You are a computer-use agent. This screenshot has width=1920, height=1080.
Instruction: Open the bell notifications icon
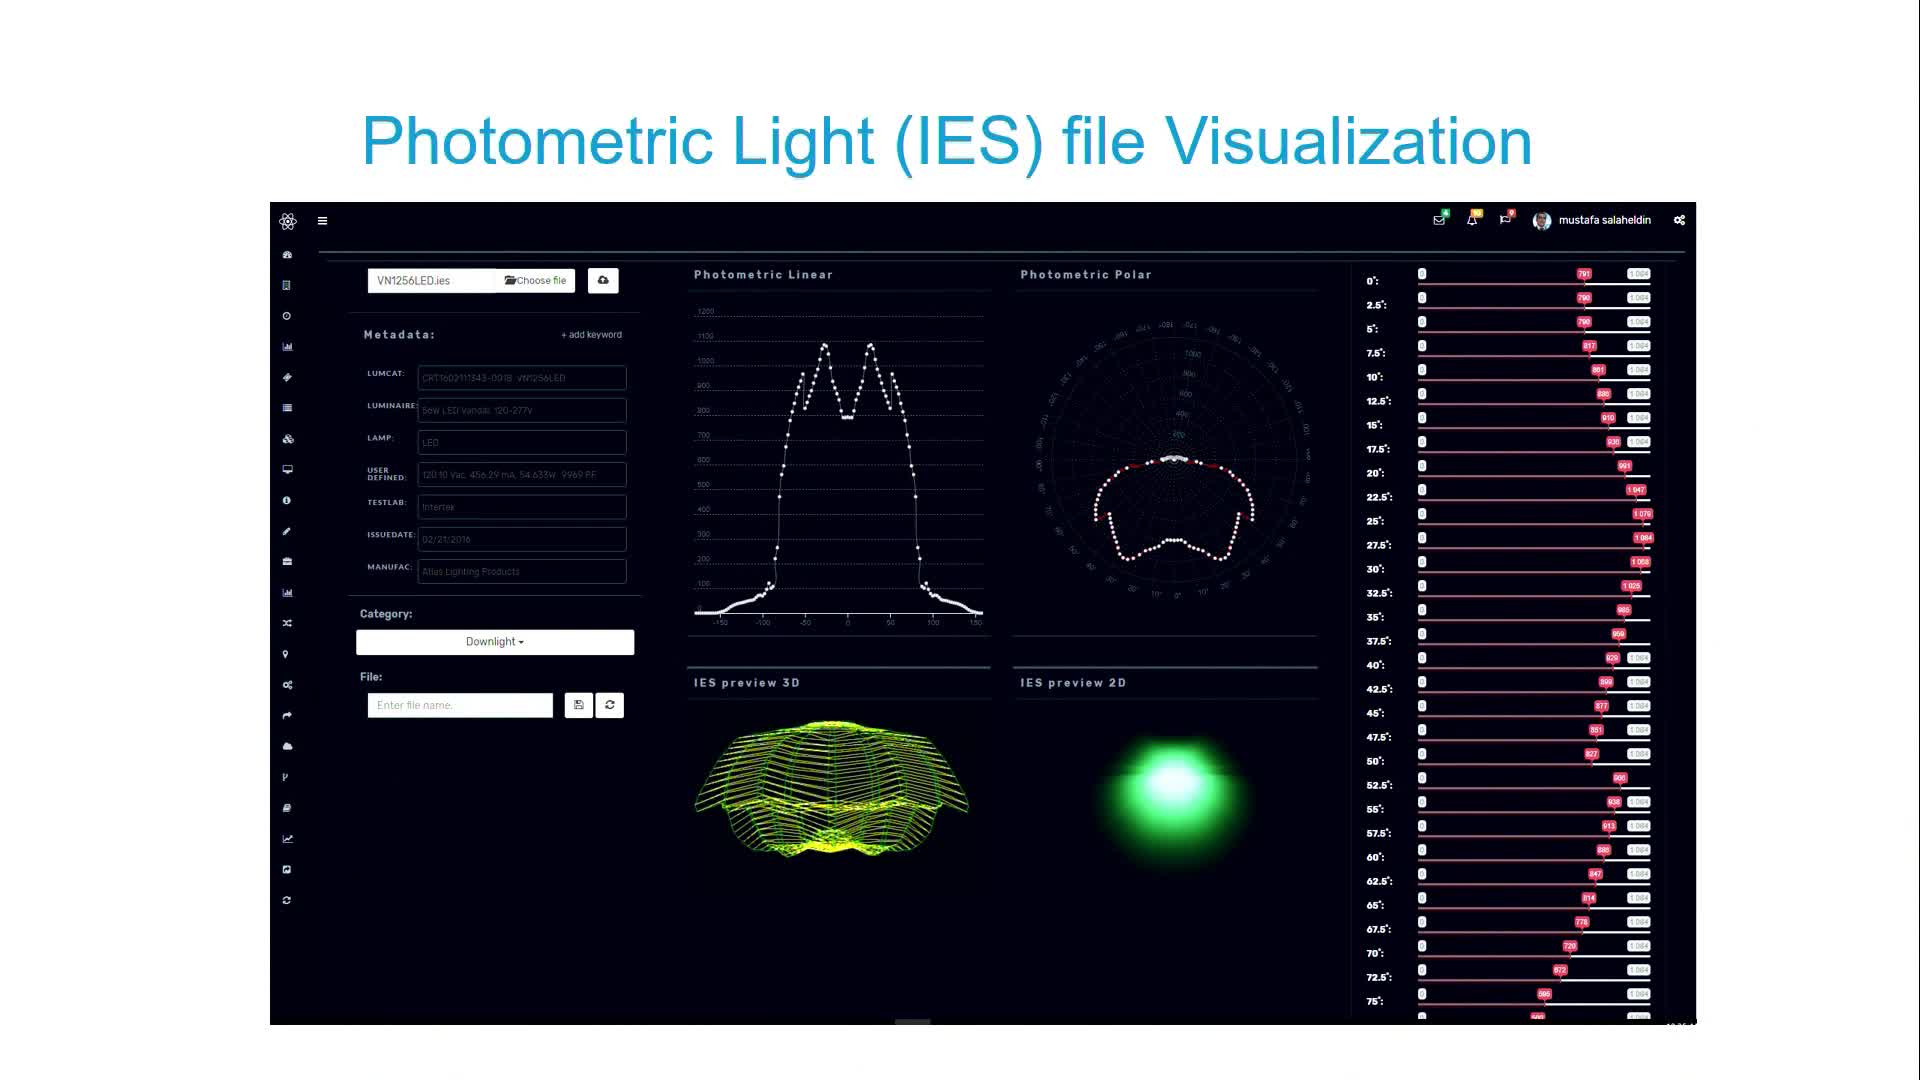1472,220
